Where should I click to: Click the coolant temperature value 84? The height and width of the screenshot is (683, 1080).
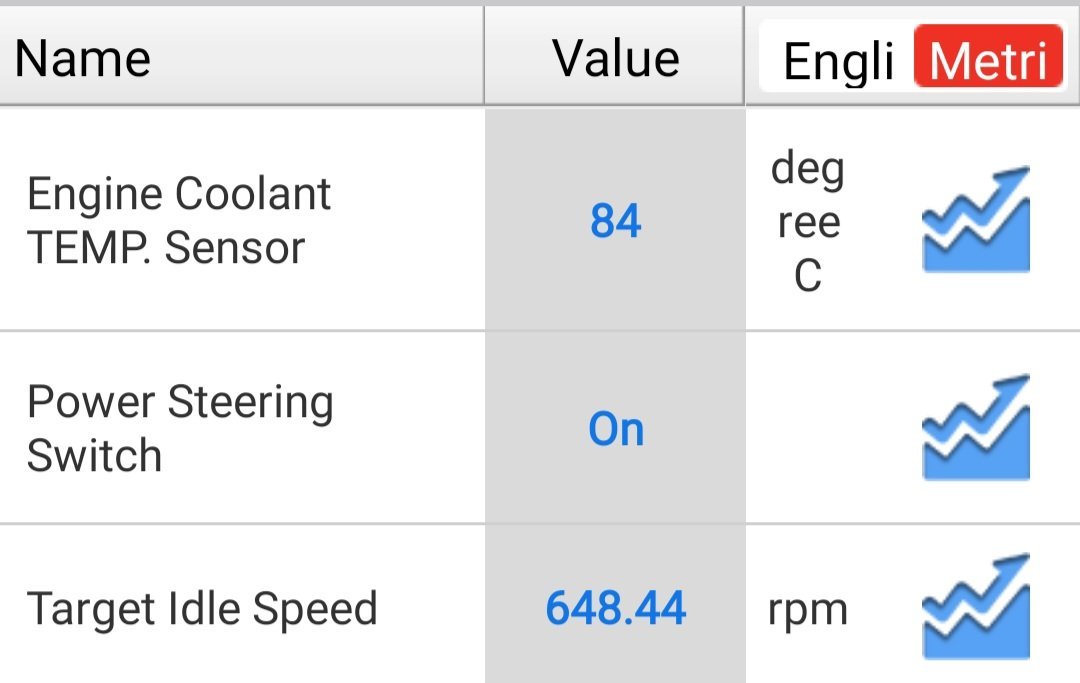[616, 221]
